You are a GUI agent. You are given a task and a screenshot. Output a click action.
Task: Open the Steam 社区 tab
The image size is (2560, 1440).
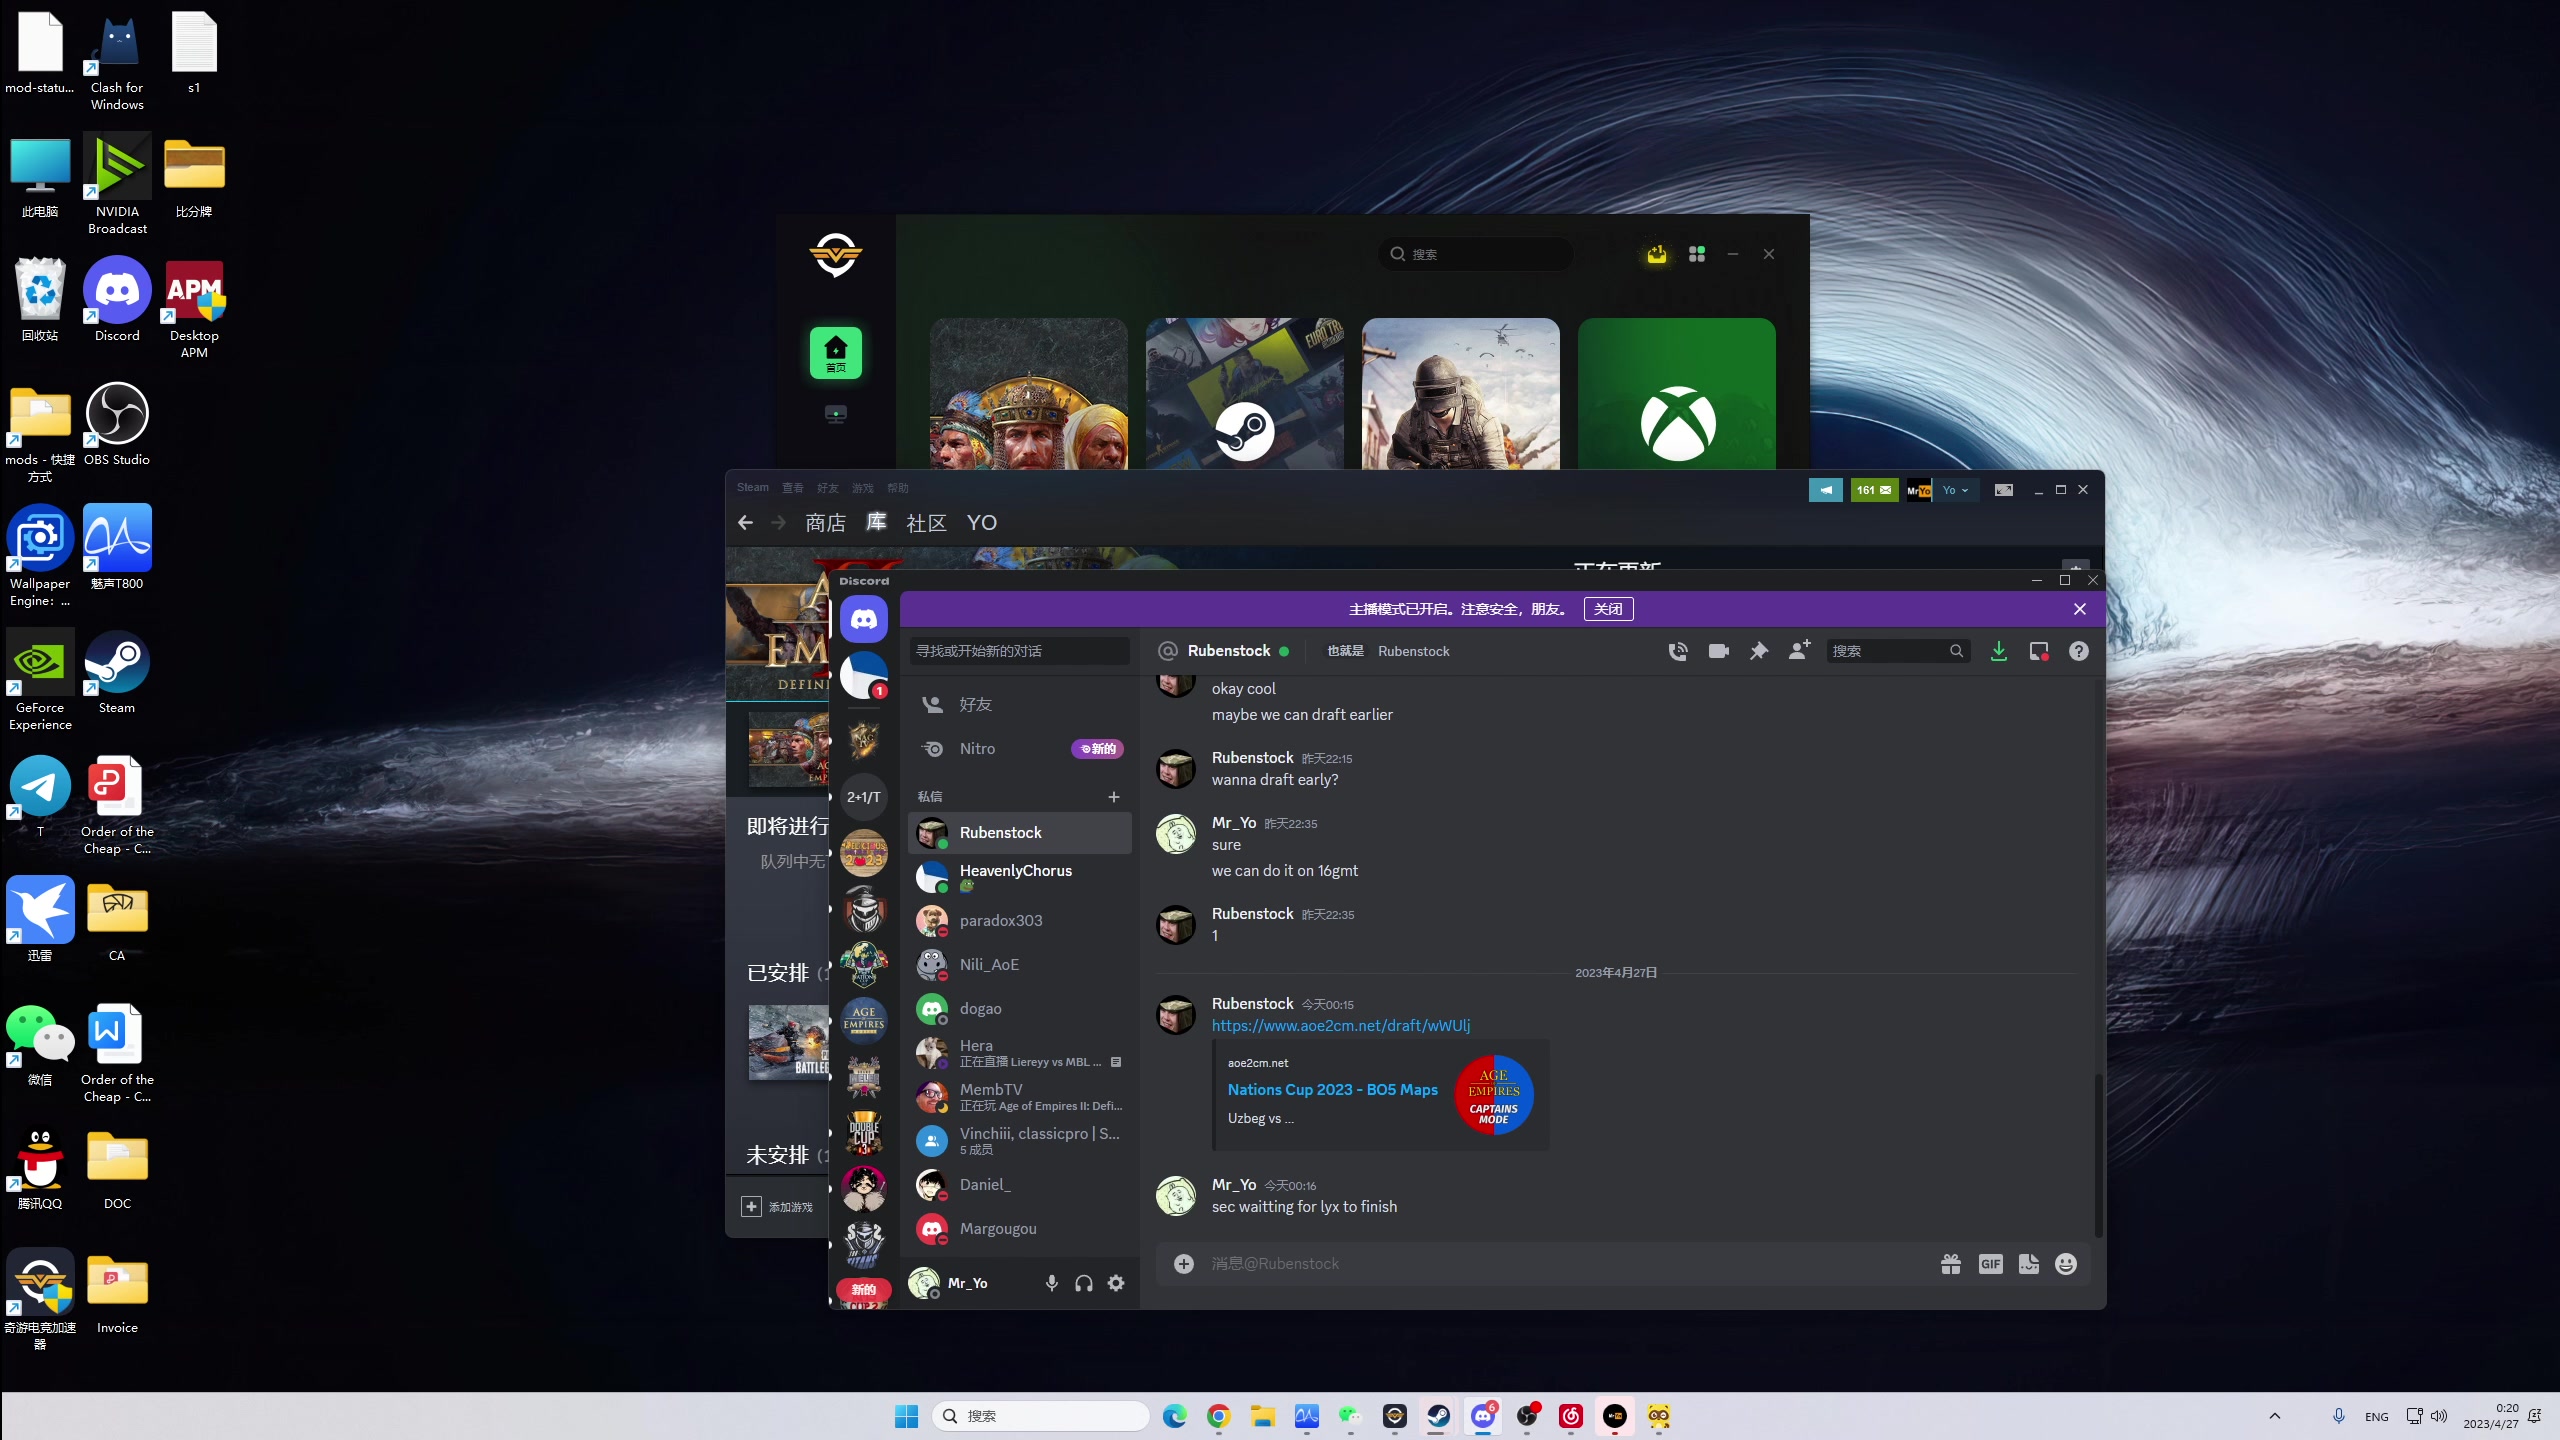coord(926,523)
